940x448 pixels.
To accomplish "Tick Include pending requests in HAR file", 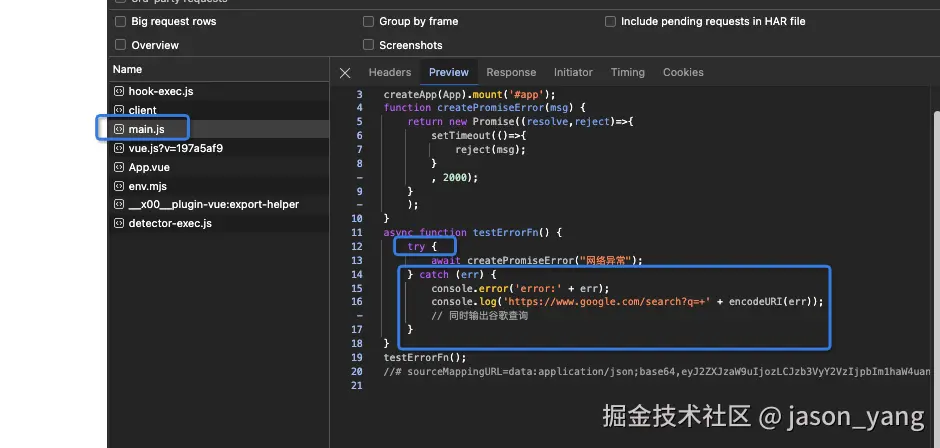I will [x=610, y=22].
